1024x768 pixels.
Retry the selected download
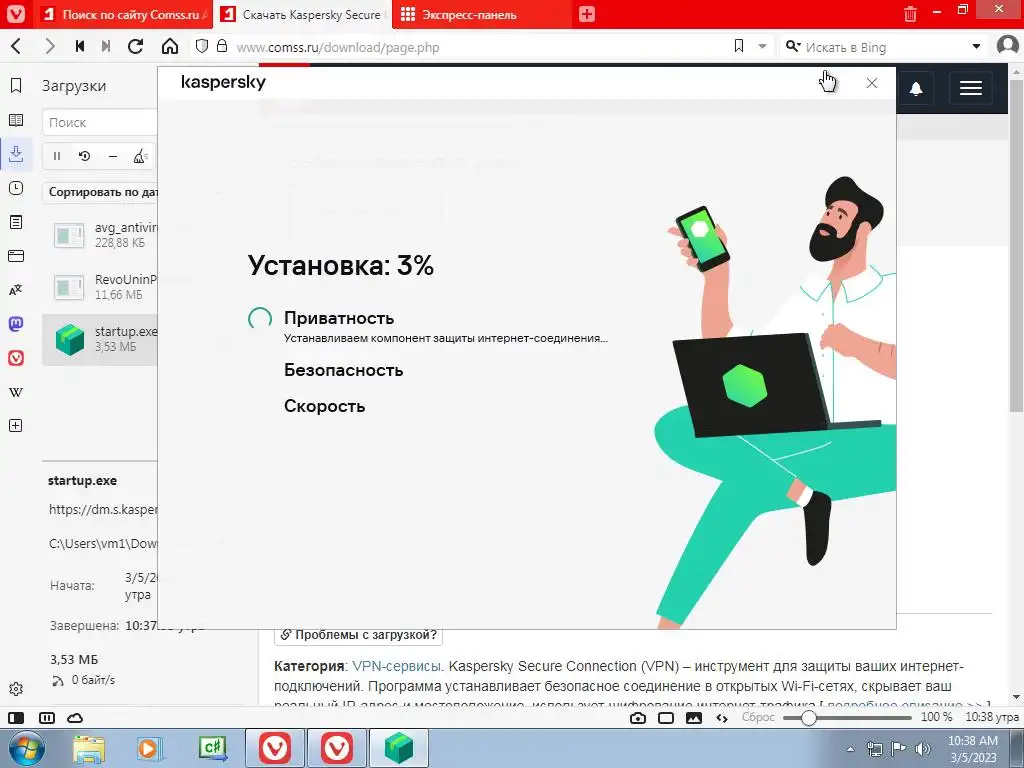(84, 156)
